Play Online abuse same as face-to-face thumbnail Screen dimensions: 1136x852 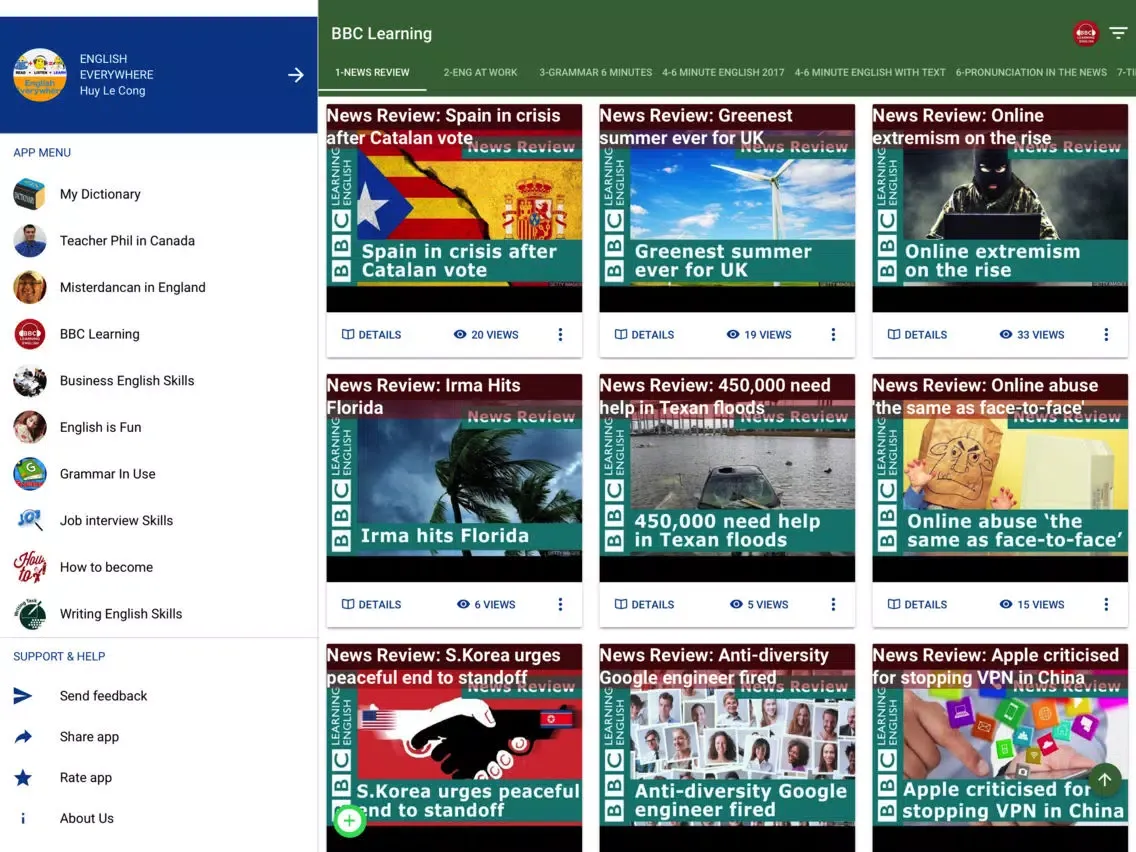tap(1000, 478)
